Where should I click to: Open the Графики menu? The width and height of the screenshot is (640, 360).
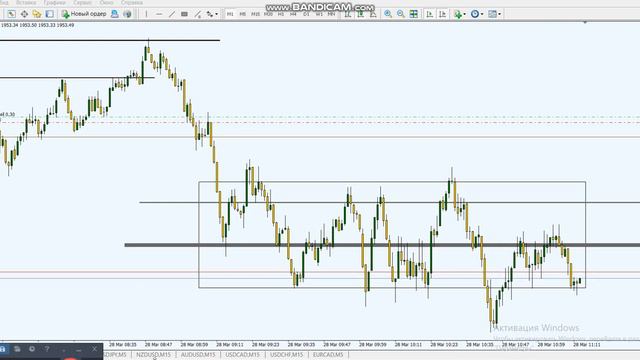click(55, 3)
